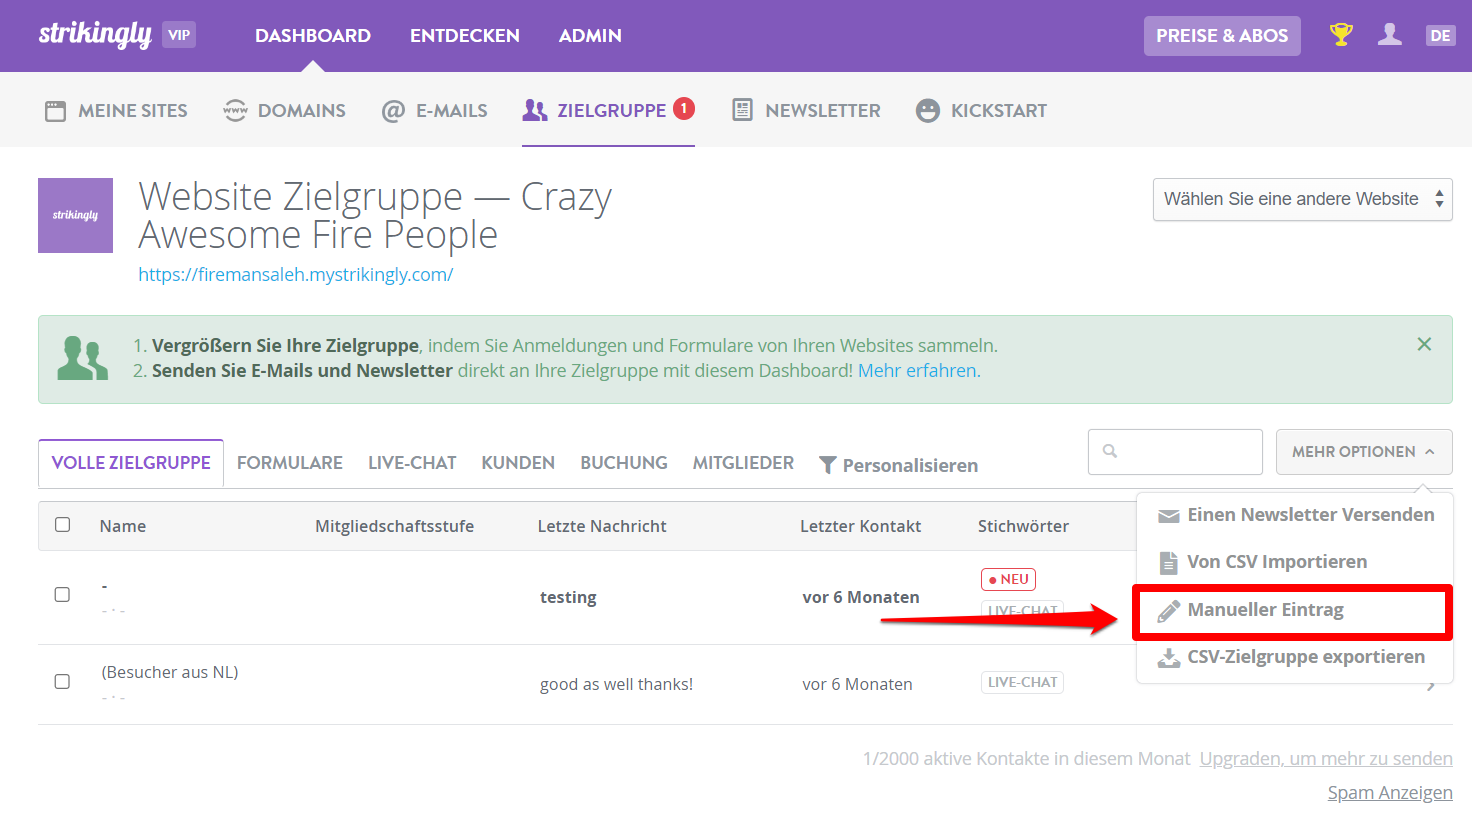Switch to the Formulare tab
1472x818 pixels.
tap(290, 463)
